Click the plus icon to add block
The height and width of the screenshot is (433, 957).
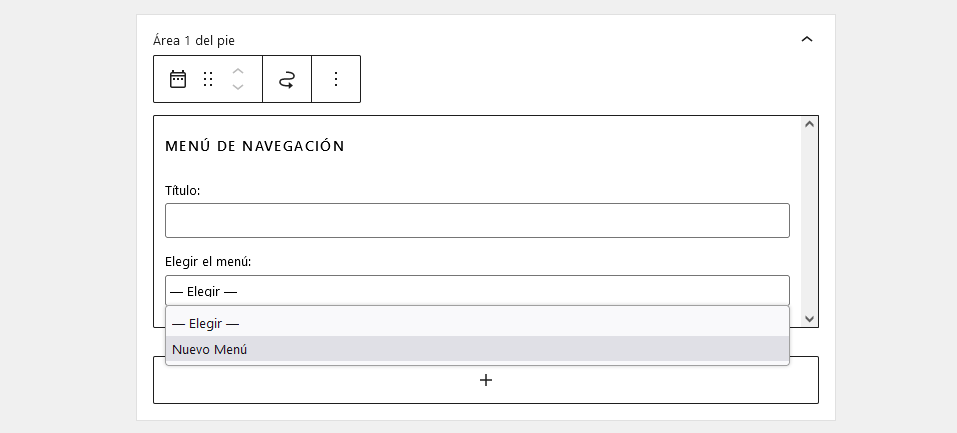[x=486, y=380]
